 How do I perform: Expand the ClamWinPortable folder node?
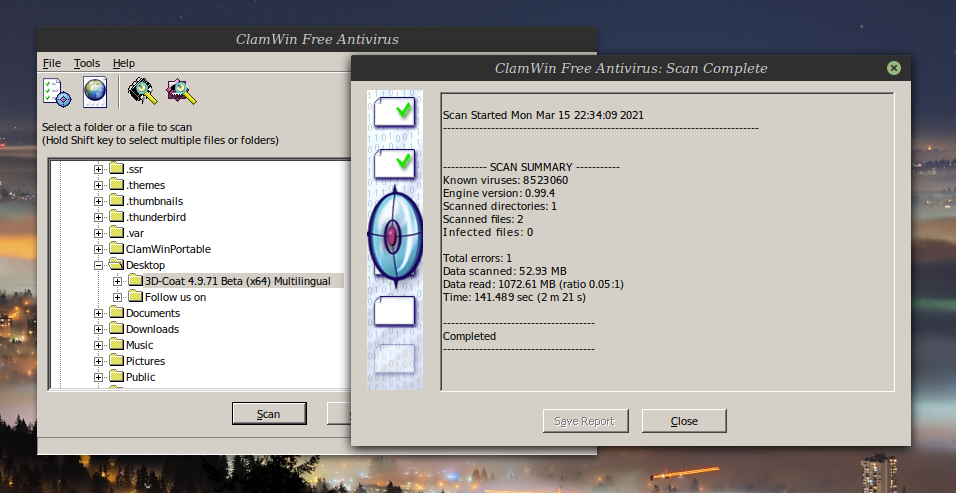coord(98,249)
